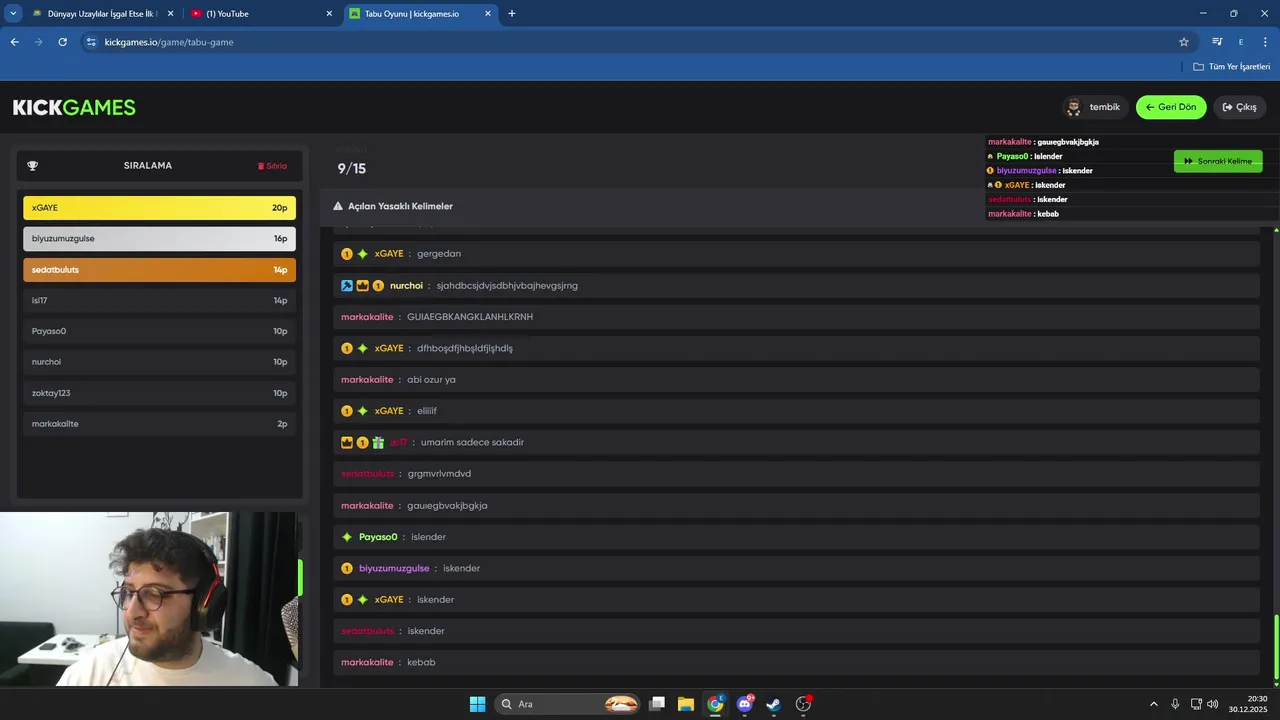Open Task View on the taskbar

tap(657, 704)
